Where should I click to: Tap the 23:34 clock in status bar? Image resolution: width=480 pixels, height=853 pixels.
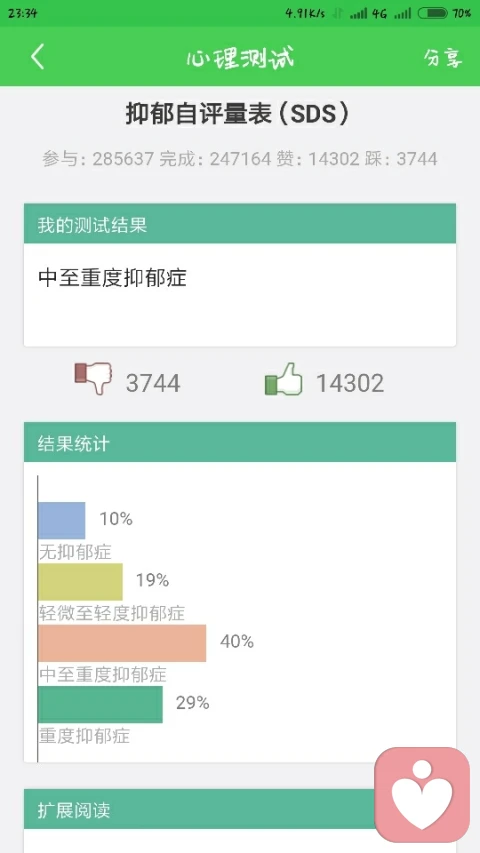click(22, 13)
